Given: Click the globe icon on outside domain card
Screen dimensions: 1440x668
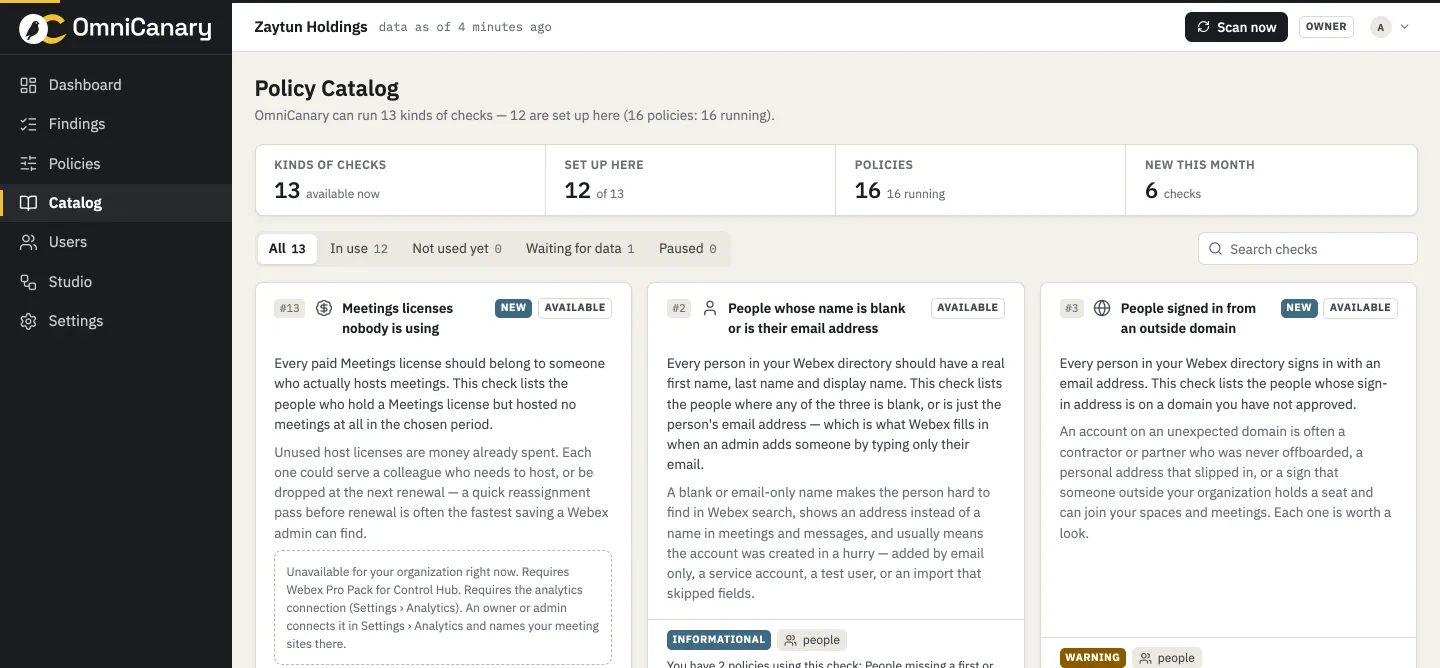Looking at the screenshot, I should point(1102,308).
